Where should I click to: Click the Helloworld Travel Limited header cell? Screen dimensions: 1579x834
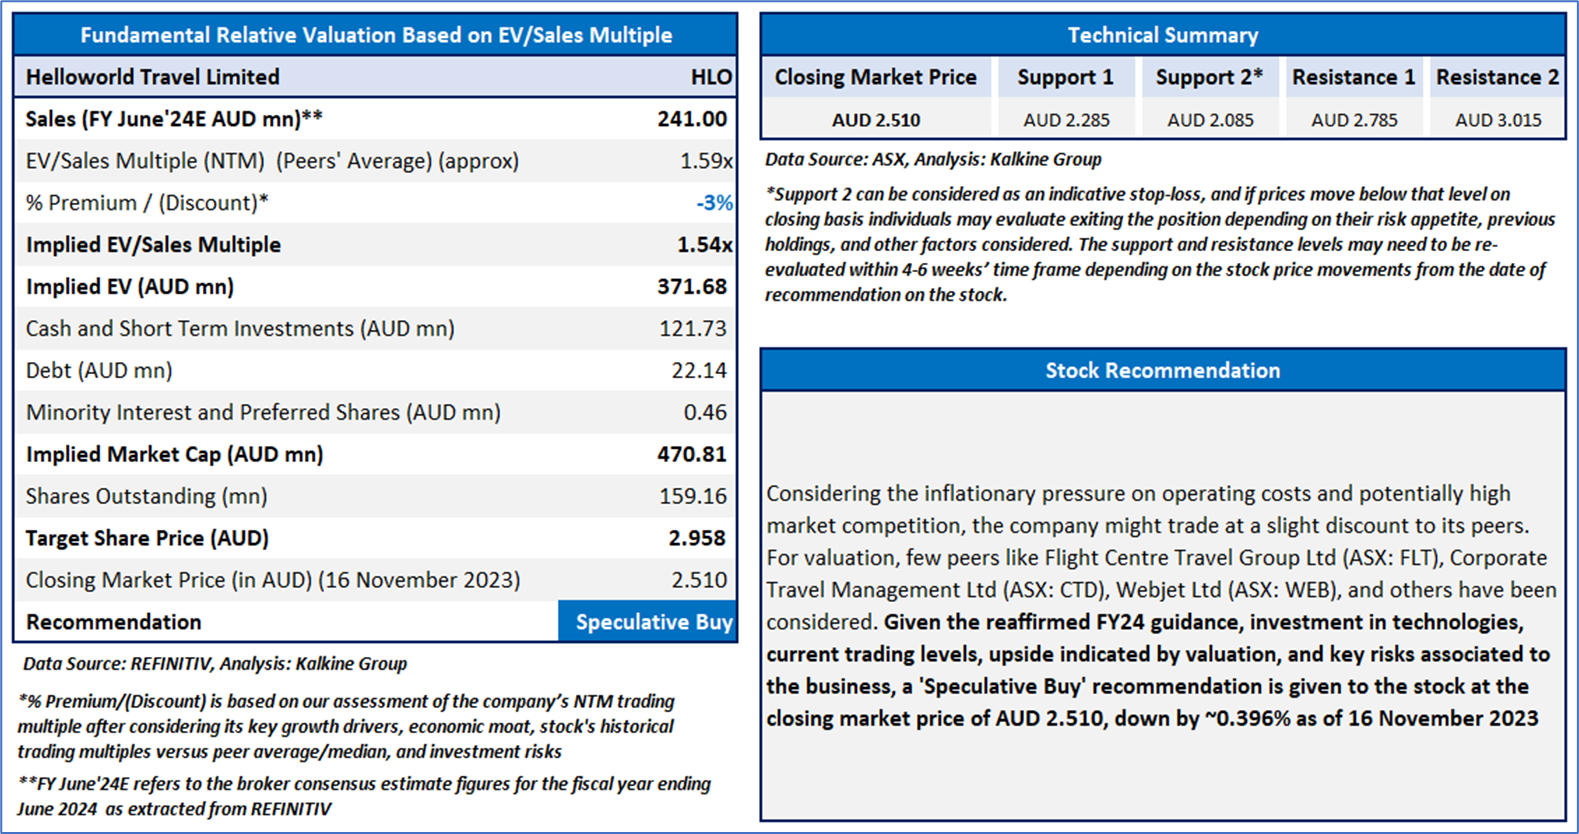click(x=153, y=77)
